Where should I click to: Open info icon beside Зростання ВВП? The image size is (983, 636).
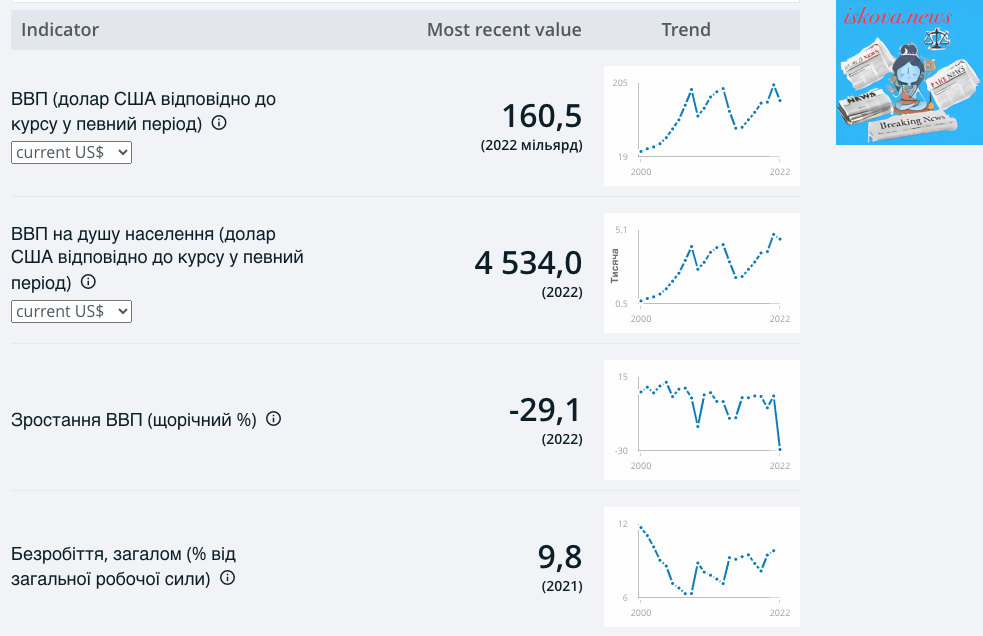tap(273, 418)
